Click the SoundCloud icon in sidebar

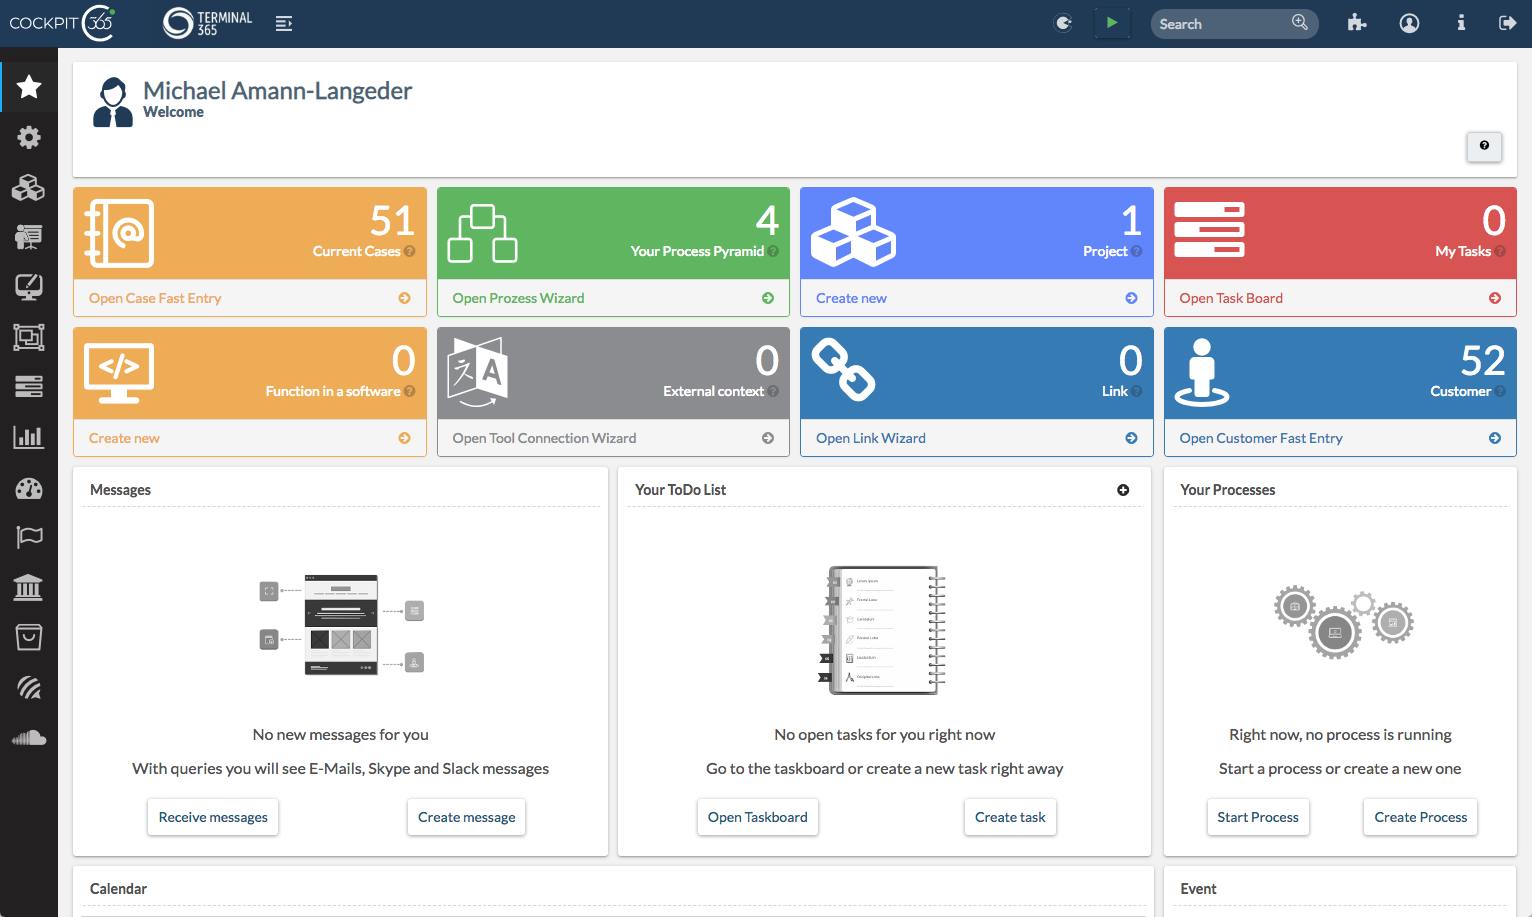click(29, 738)
